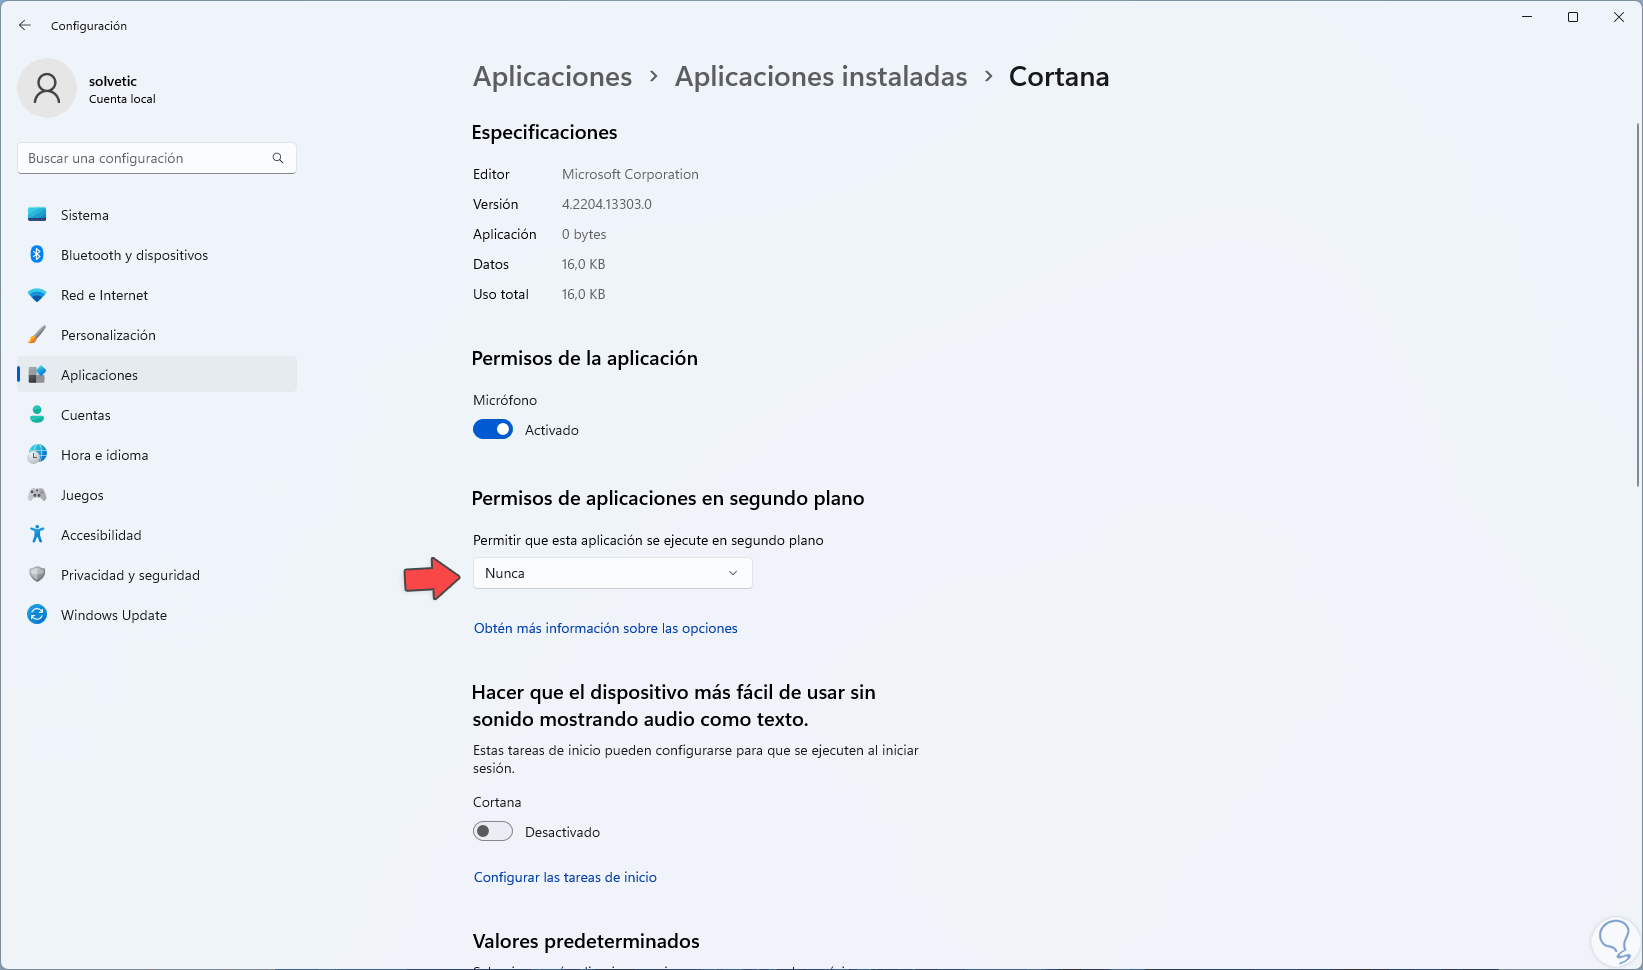
Task: Open Hora e idioma settings
Action: click(157, 455)
